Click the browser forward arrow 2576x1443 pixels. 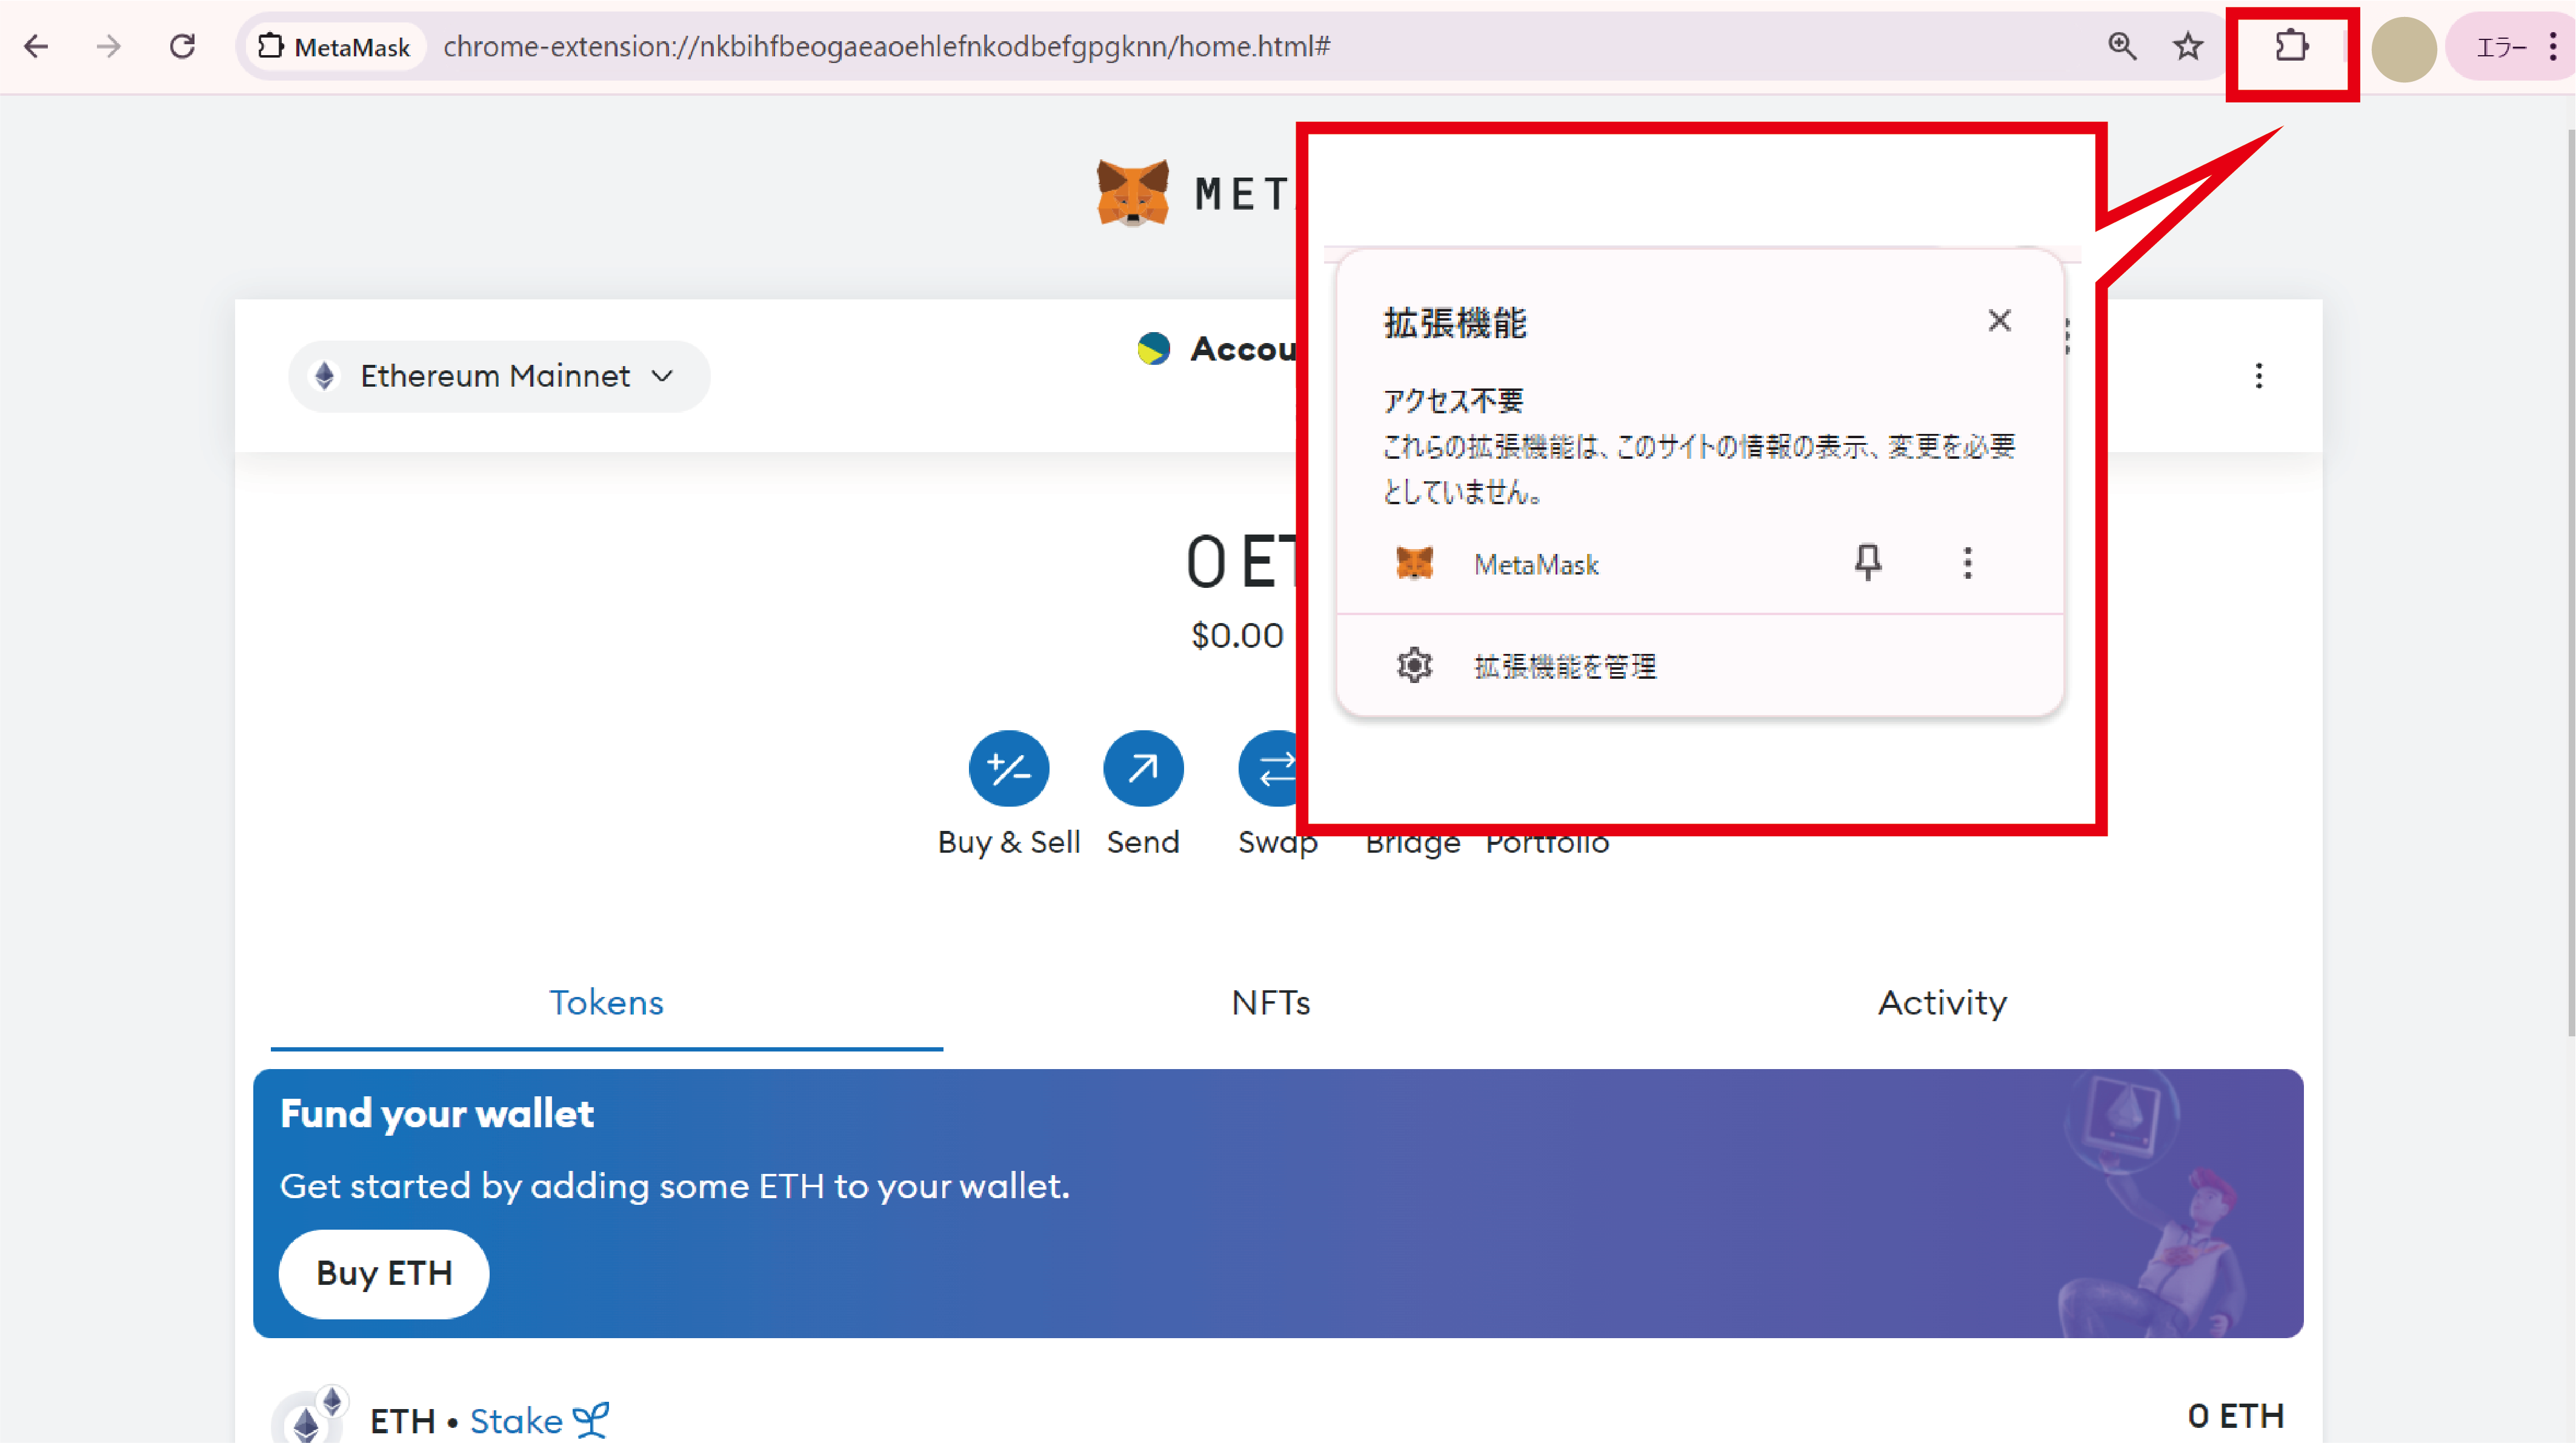click(108, 46)
